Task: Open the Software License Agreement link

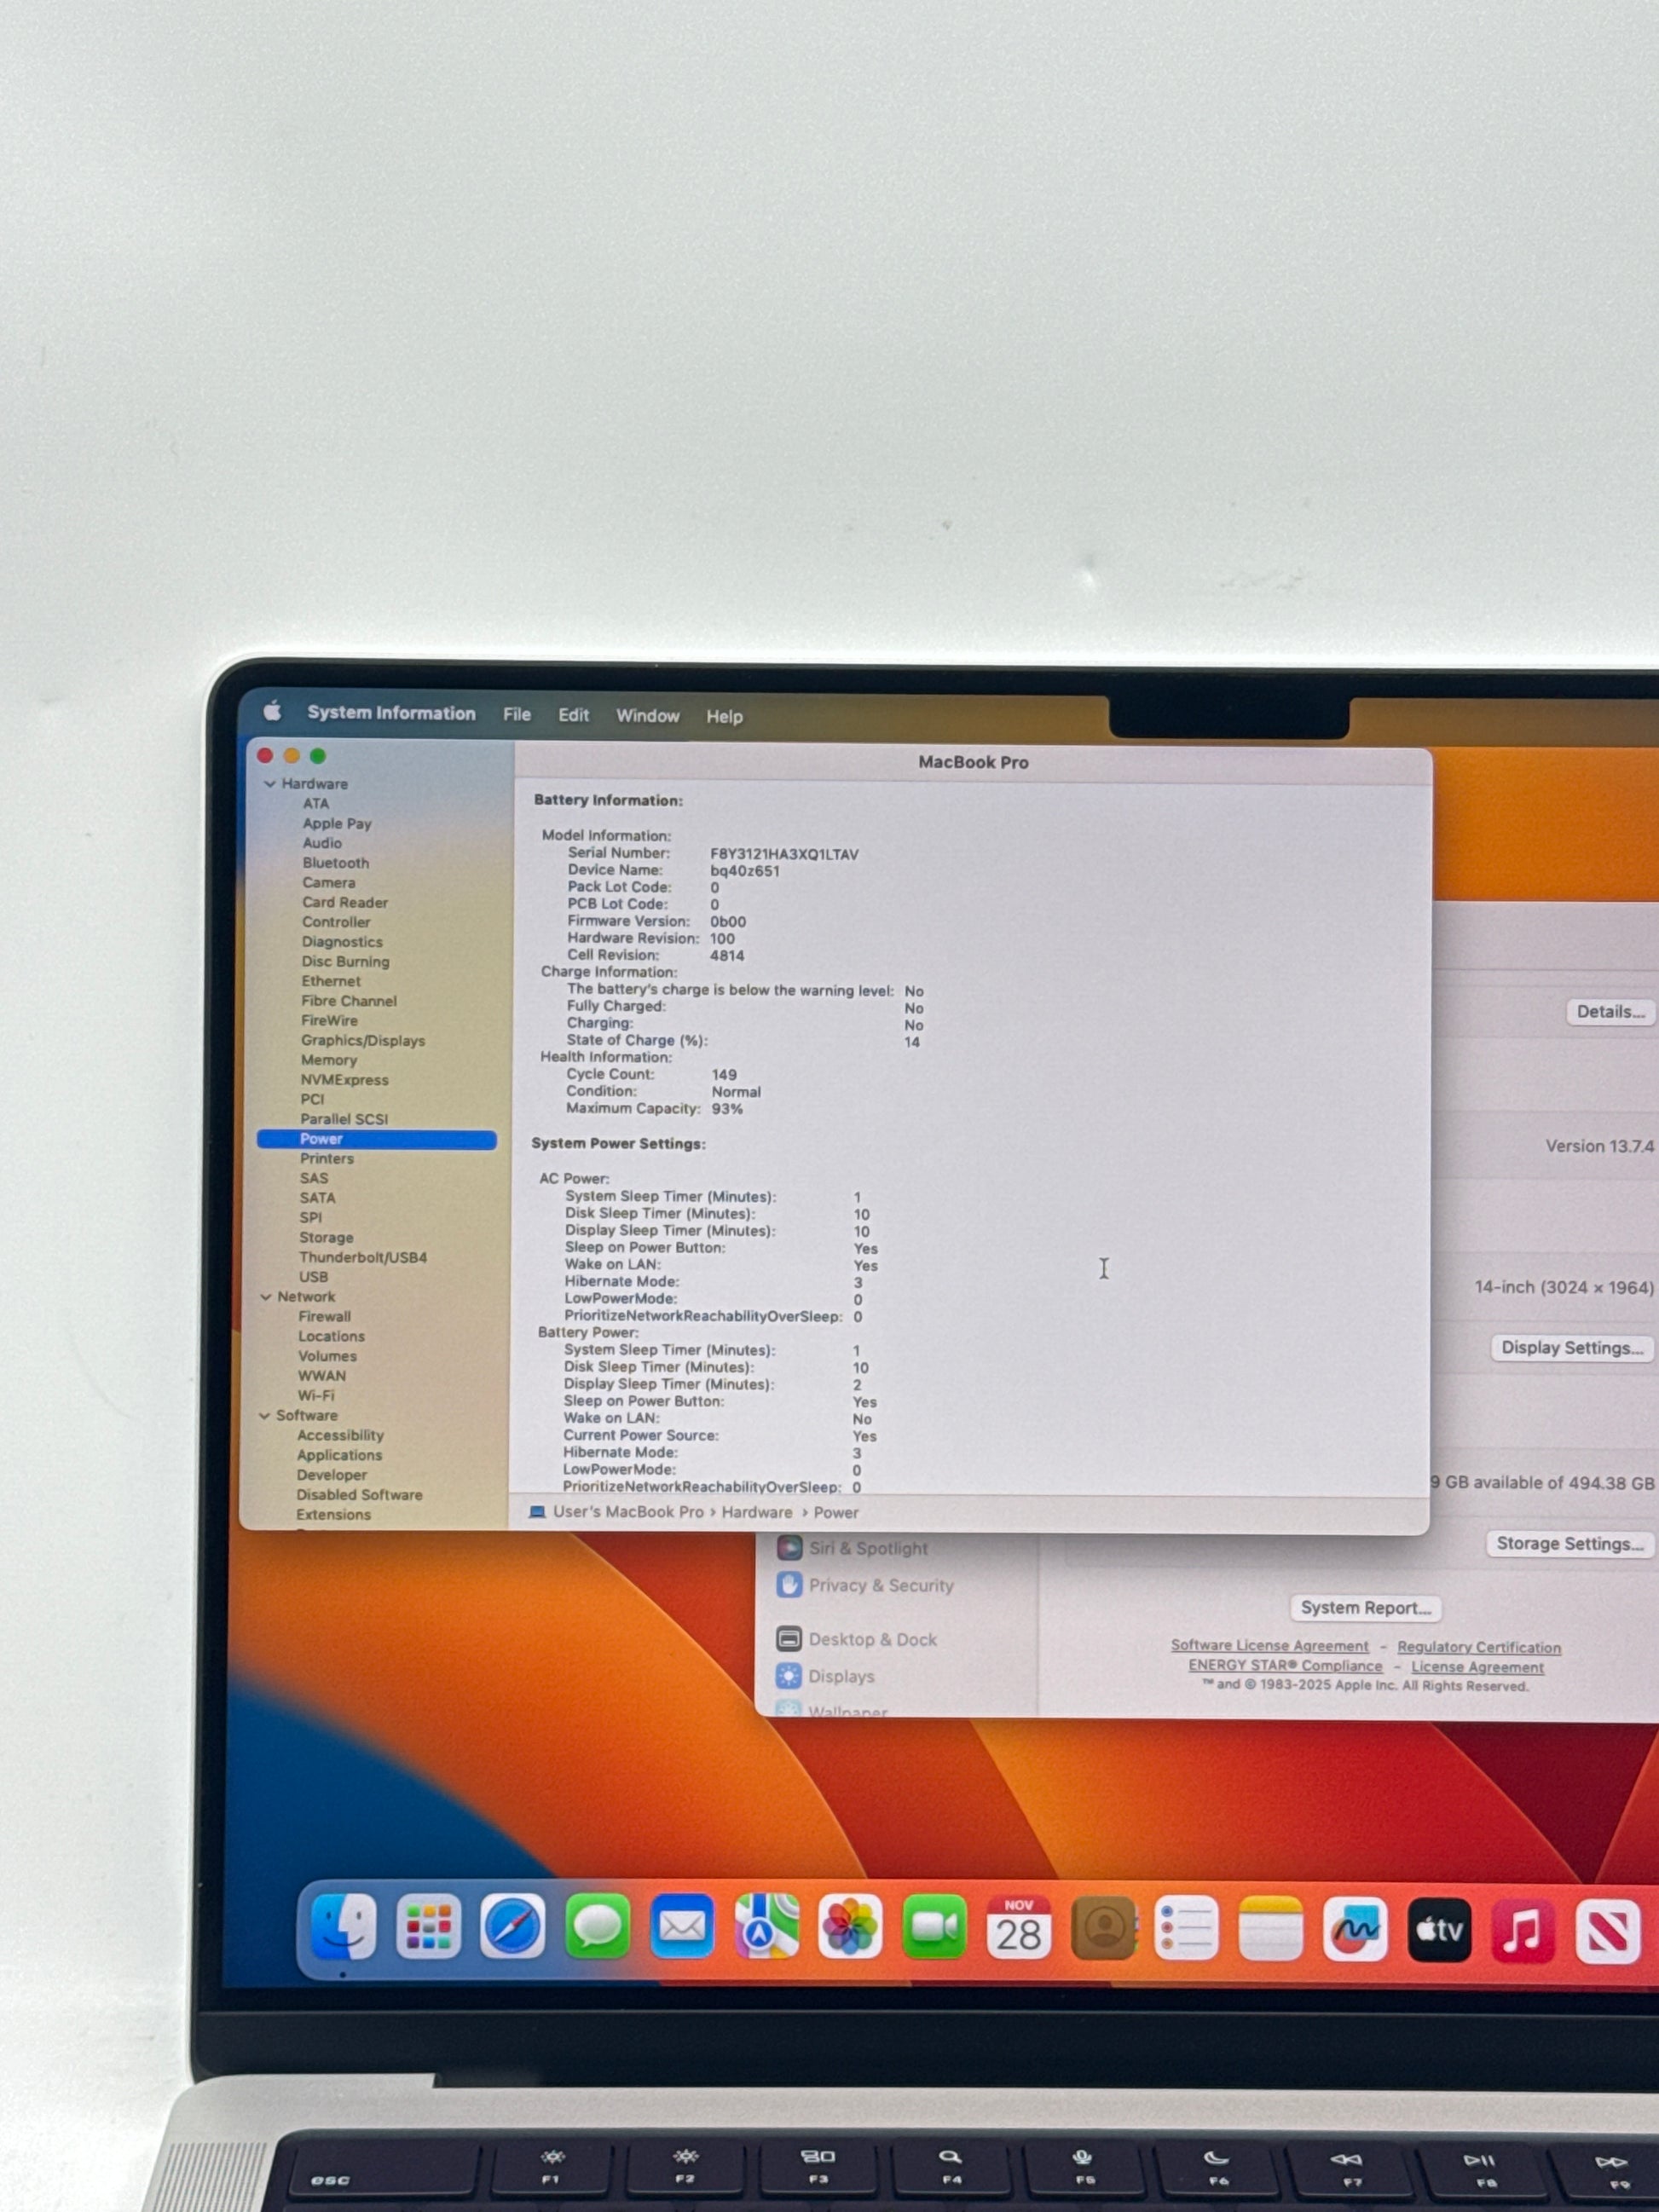Action: 1269,1646
